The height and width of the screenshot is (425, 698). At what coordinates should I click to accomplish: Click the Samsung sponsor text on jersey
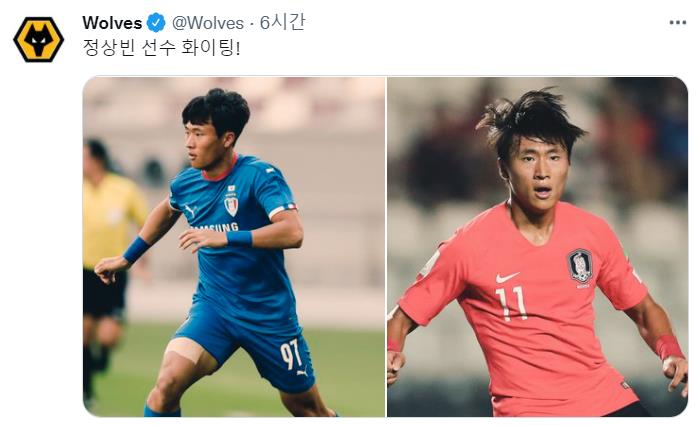click(x=215, y=228)
